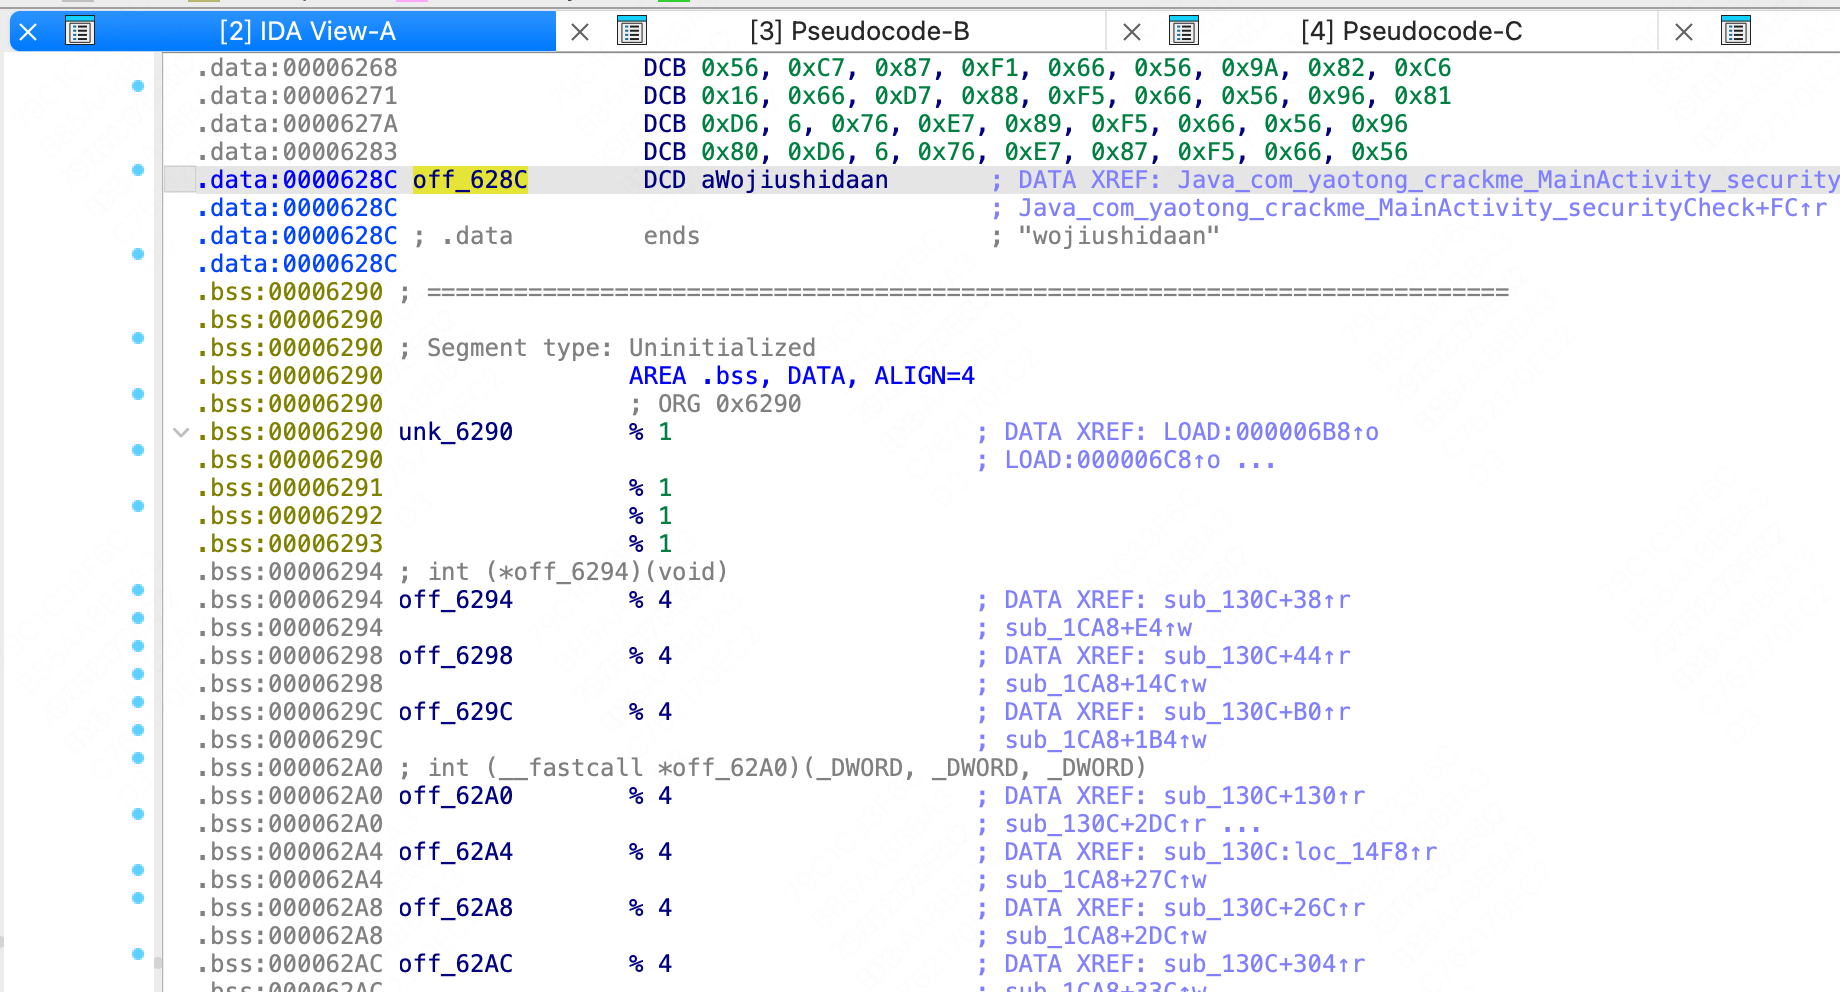Select the off_62AC label
This screenshot has width=1840, height=992.
(x=455, y=964)
